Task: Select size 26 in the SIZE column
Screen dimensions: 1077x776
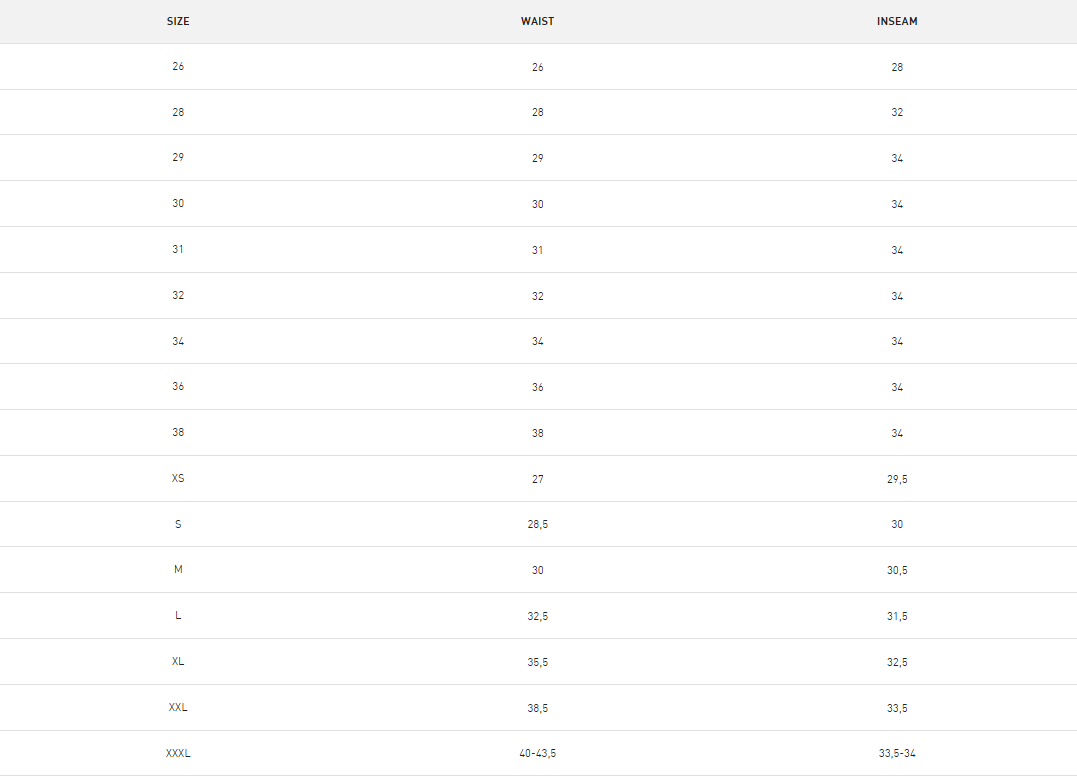Action: tap(178, 67)
